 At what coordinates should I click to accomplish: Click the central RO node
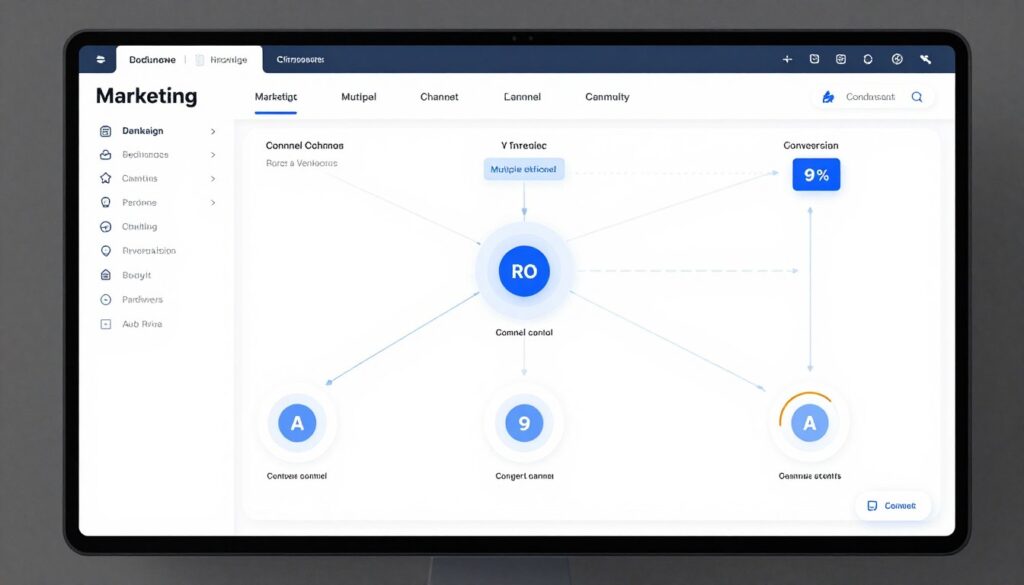524,271
